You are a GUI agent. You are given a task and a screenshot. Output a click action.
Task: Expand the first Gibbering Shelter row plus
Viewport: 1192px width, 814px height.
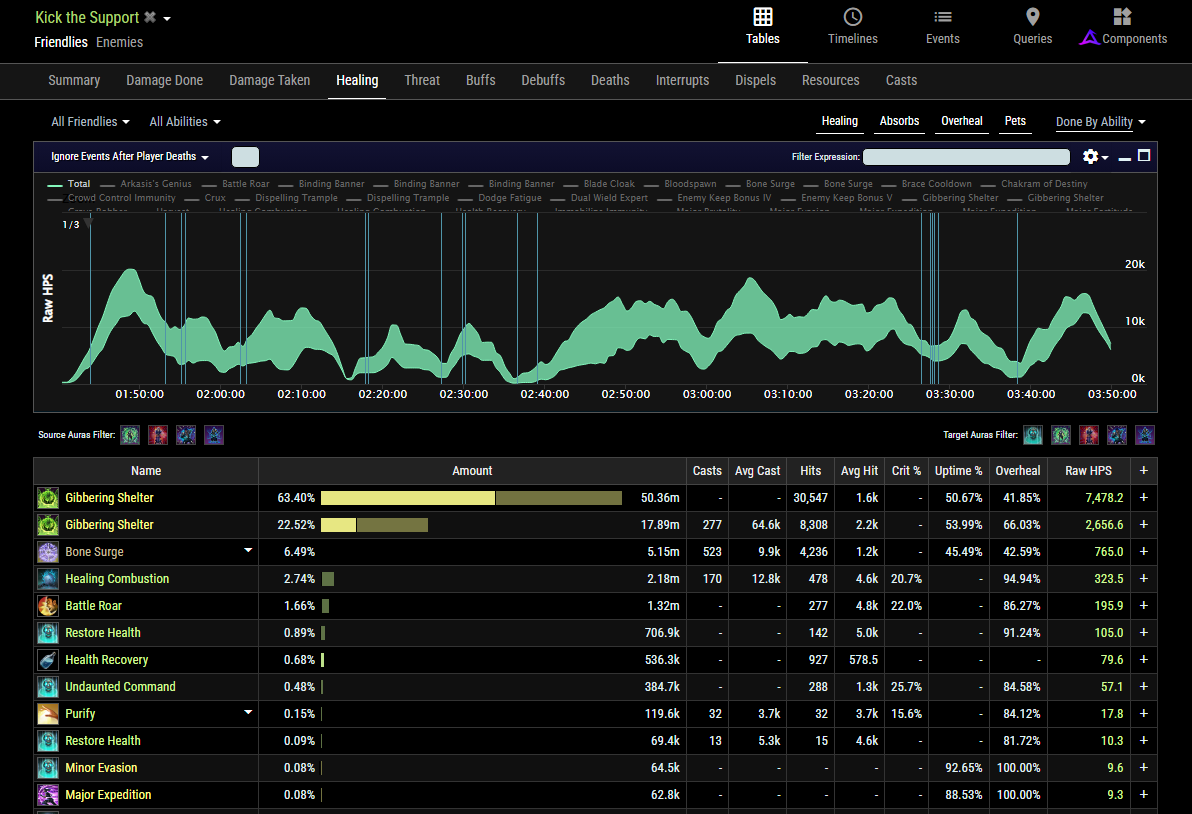pyautogui.click(x=1143, y=498)
